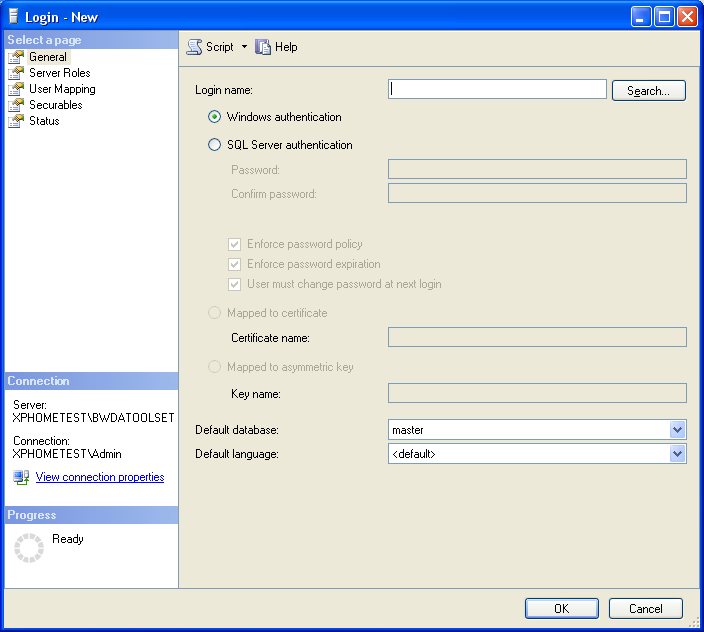Select Windows authentication radio button
704x632 pixels.
(214, 117)
